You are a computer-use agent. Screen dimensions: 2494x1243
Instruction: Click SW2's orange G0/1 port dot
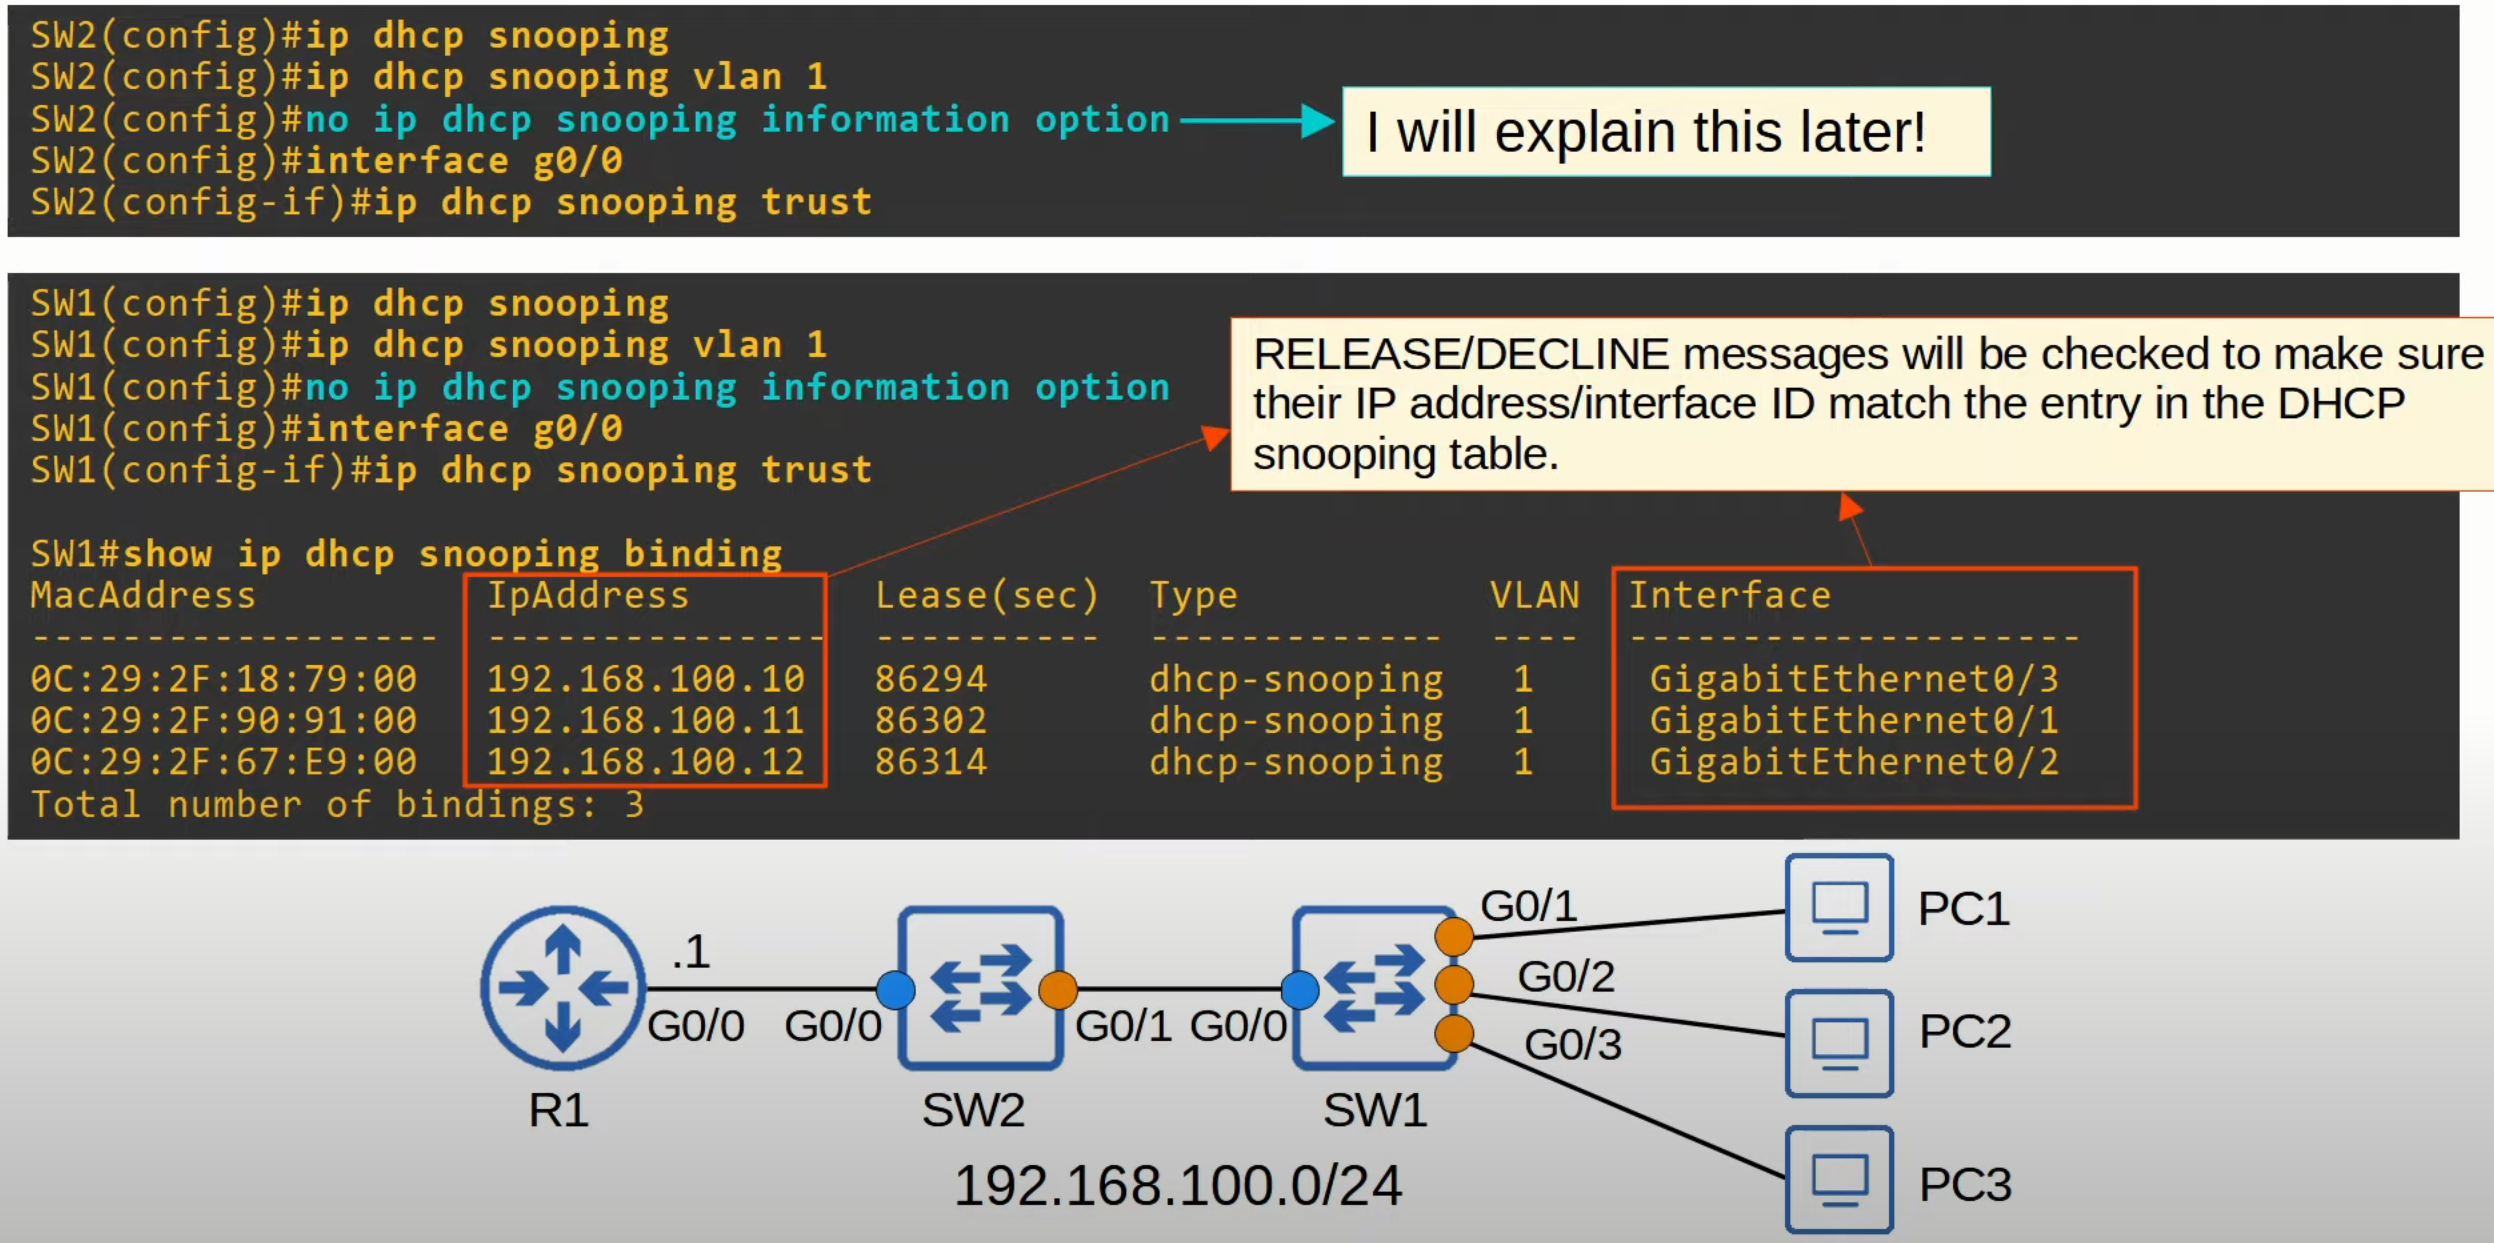click(1058, 990)
